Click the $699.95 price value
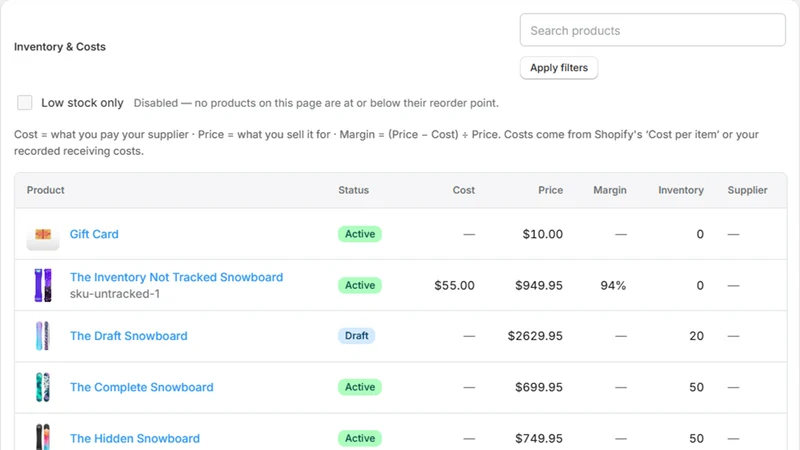Image resolution: width=800 pixels, height=450 pixels. 539,387
